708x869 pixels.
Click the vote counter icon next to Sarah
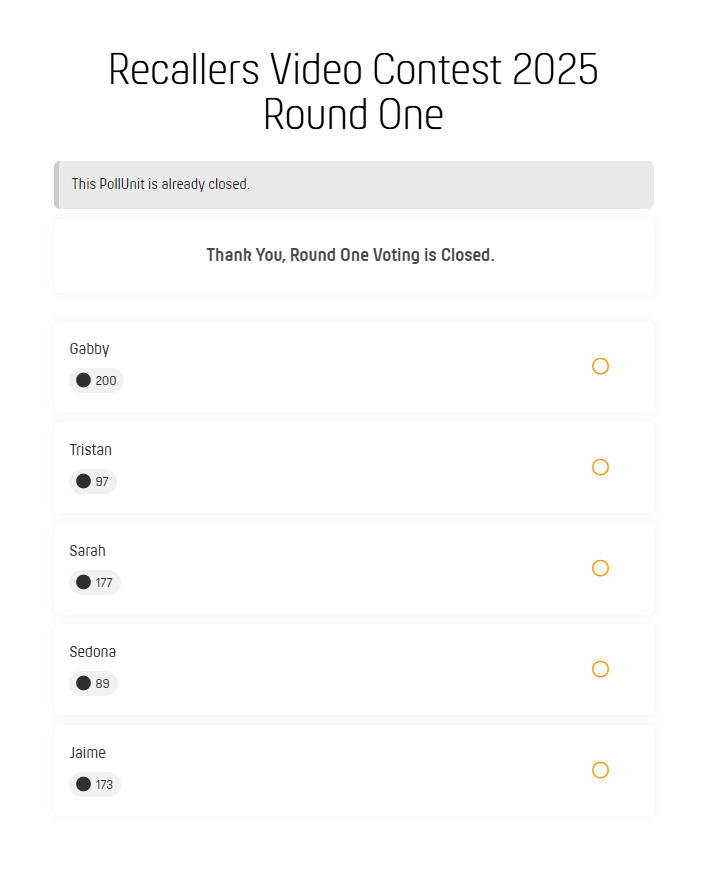(x=83, y=582)
